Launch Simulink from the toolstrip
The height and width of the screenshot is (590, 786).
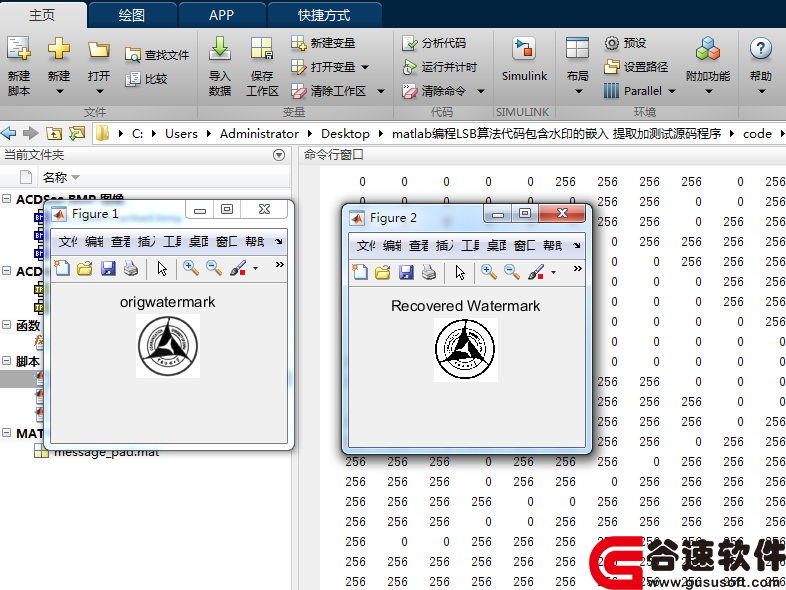[524, 59]
